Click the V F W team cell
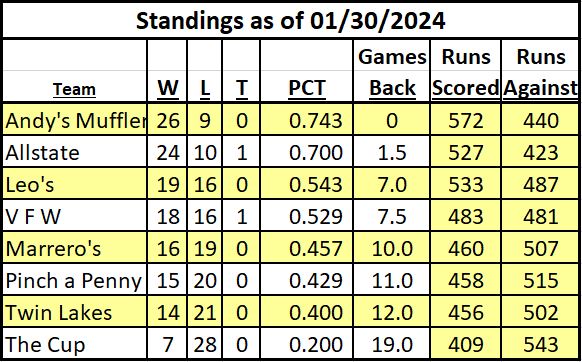 click(x=75, y=215)
